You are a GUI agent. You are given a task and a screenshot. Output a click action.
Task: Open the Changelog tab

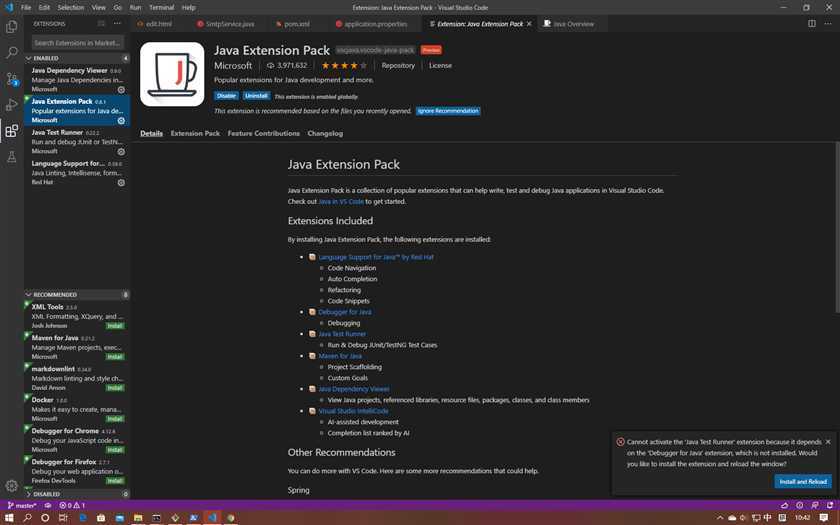click(x=325, y=133)
